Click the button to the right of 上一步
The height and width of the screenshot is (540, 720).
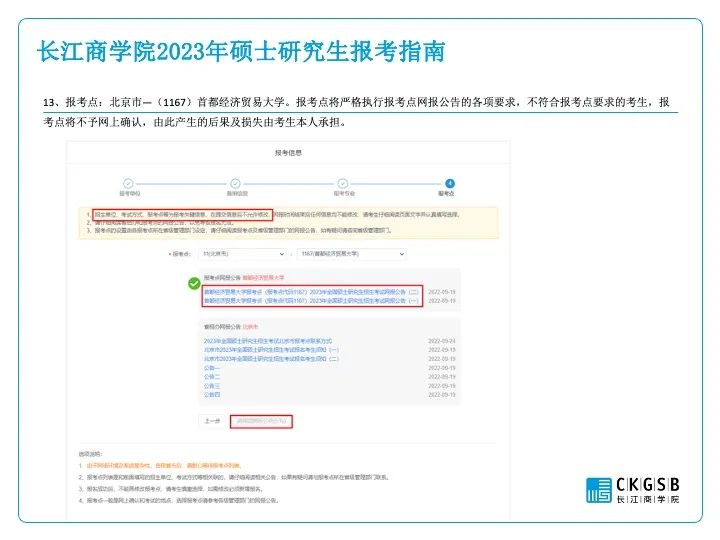pyautogui.click(x=261, y=421)
